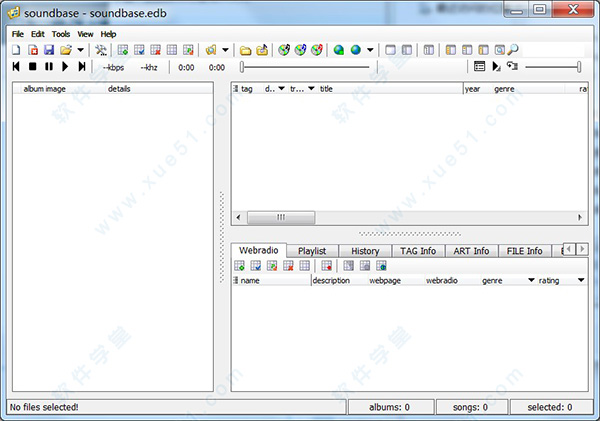
Task: Click the globe icon with green square
Action: (x=339, y=50)
